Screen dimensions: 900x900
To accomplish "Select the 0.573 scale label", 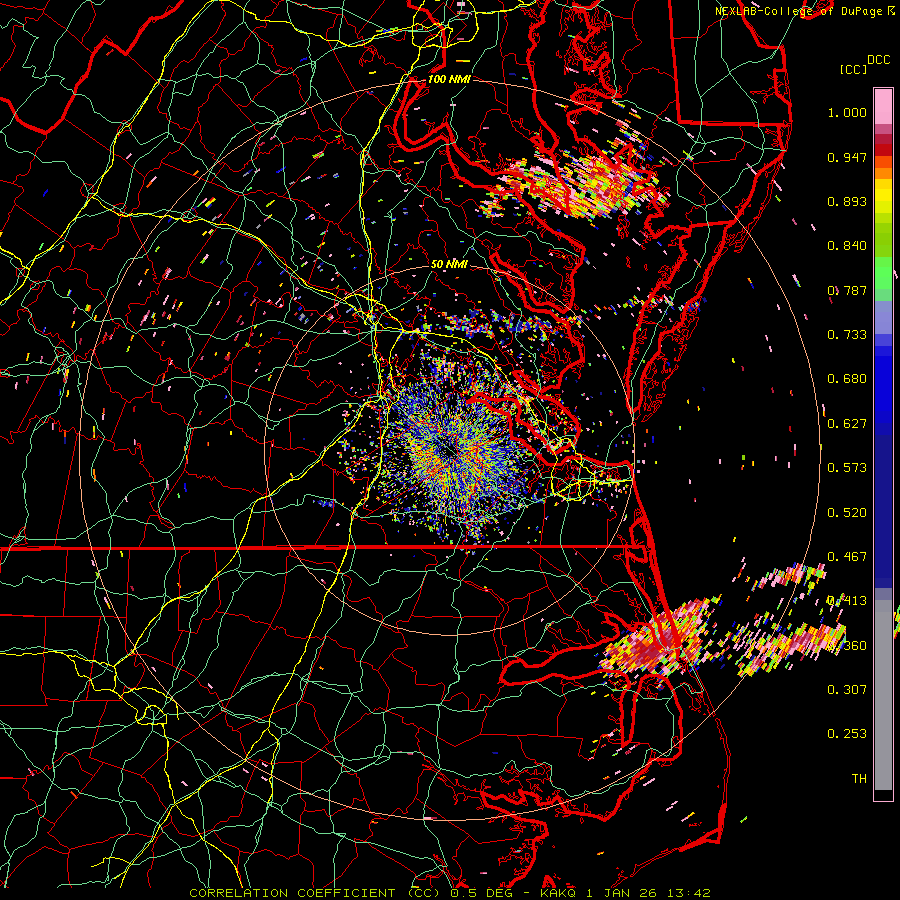I will [847, 468].
